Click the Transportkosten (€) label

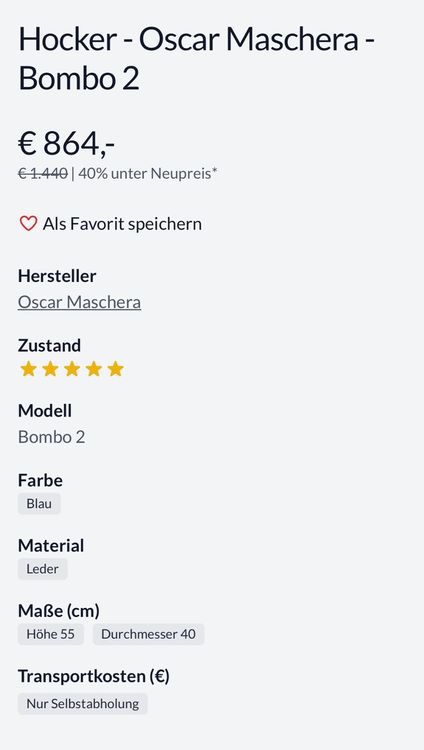(x=94, y=676)
